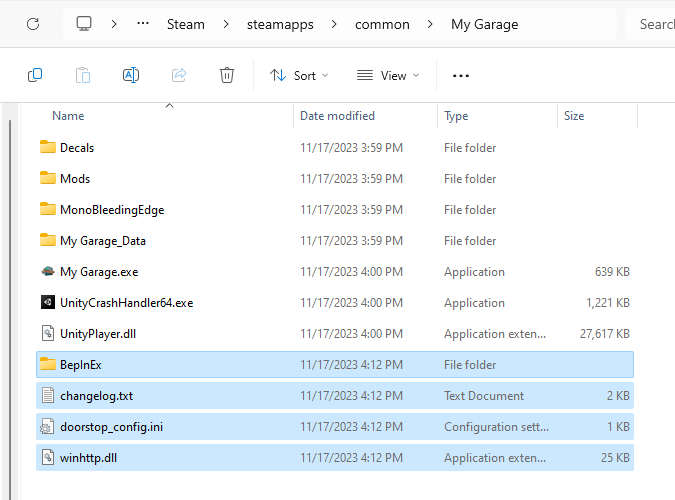Click the Search box
Viewport: 675px width, 500px height.
click(650, 24)
